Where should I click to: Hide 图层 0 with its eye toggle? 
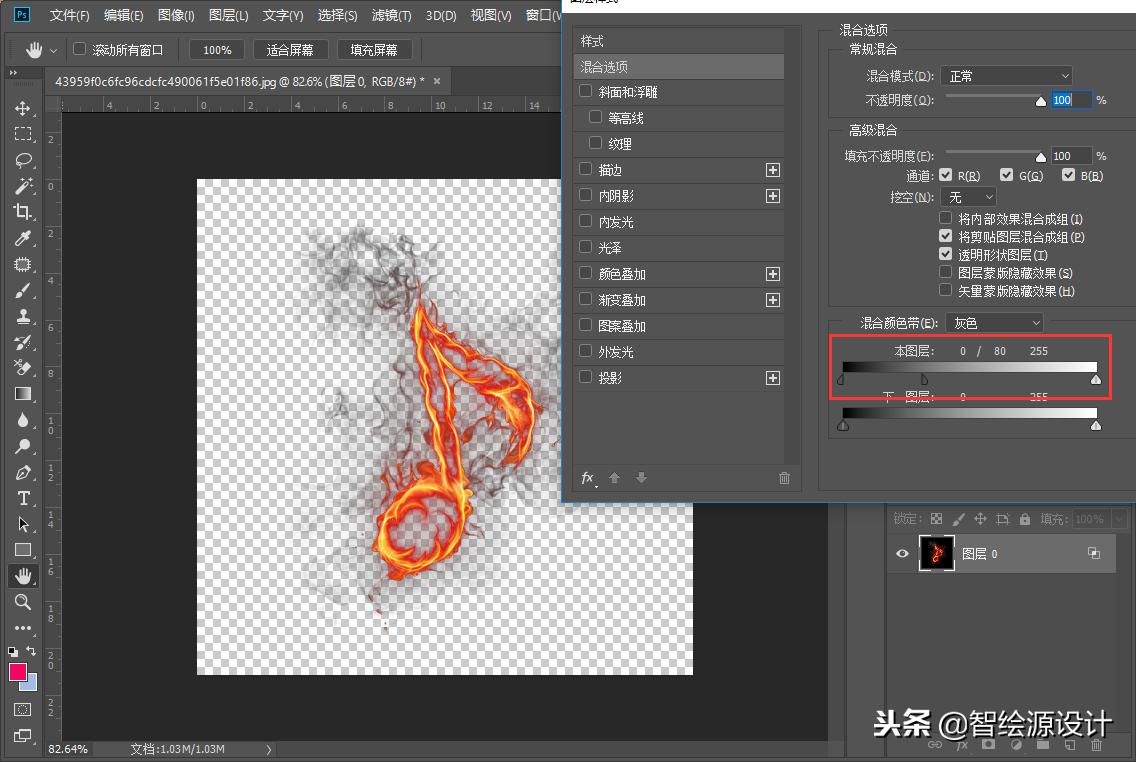[x=902, y=553]
